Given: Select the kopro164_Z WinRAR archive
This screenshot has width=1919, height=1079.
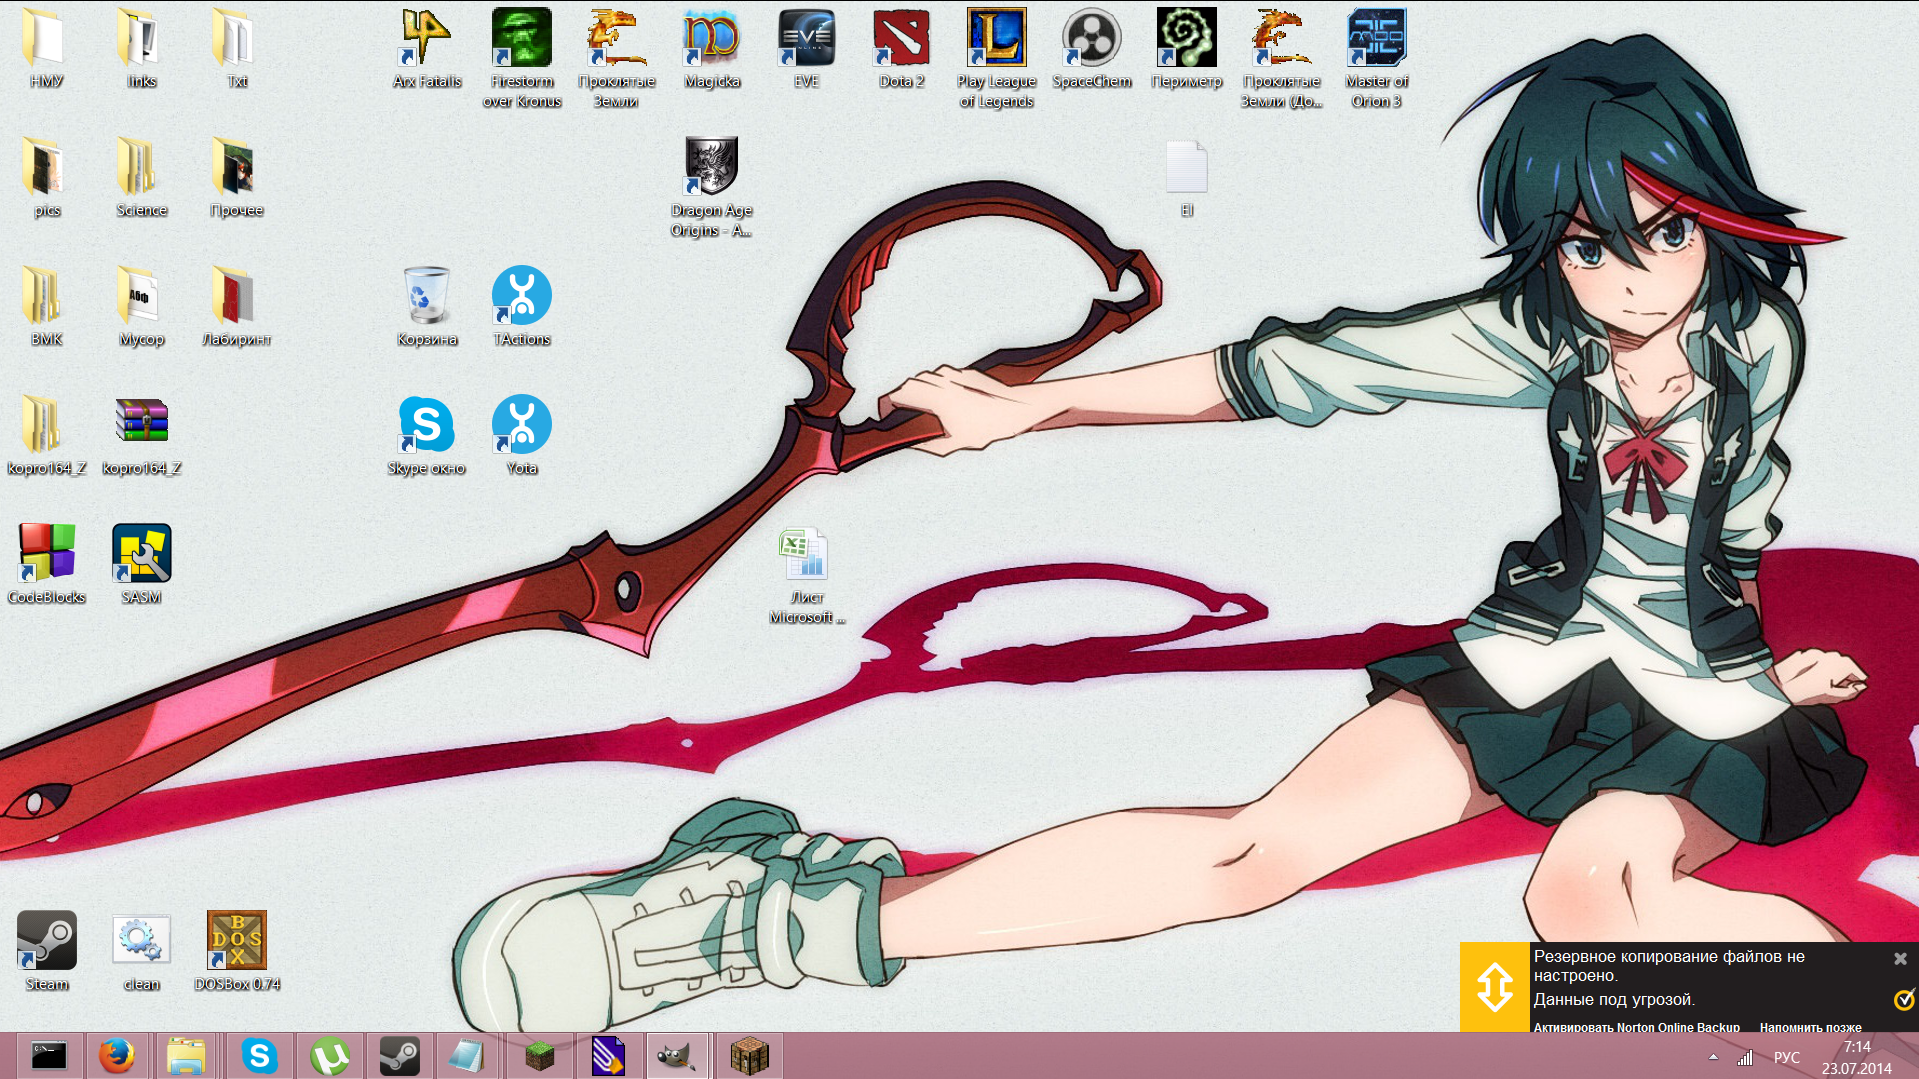Looking at the screenshot, I should pyautogui.click(x=141, y=435).
